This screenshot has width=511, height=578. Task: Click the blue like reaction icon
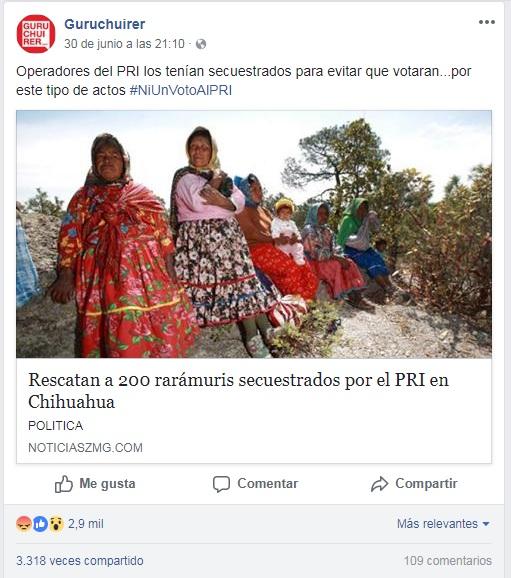(40, 524)
